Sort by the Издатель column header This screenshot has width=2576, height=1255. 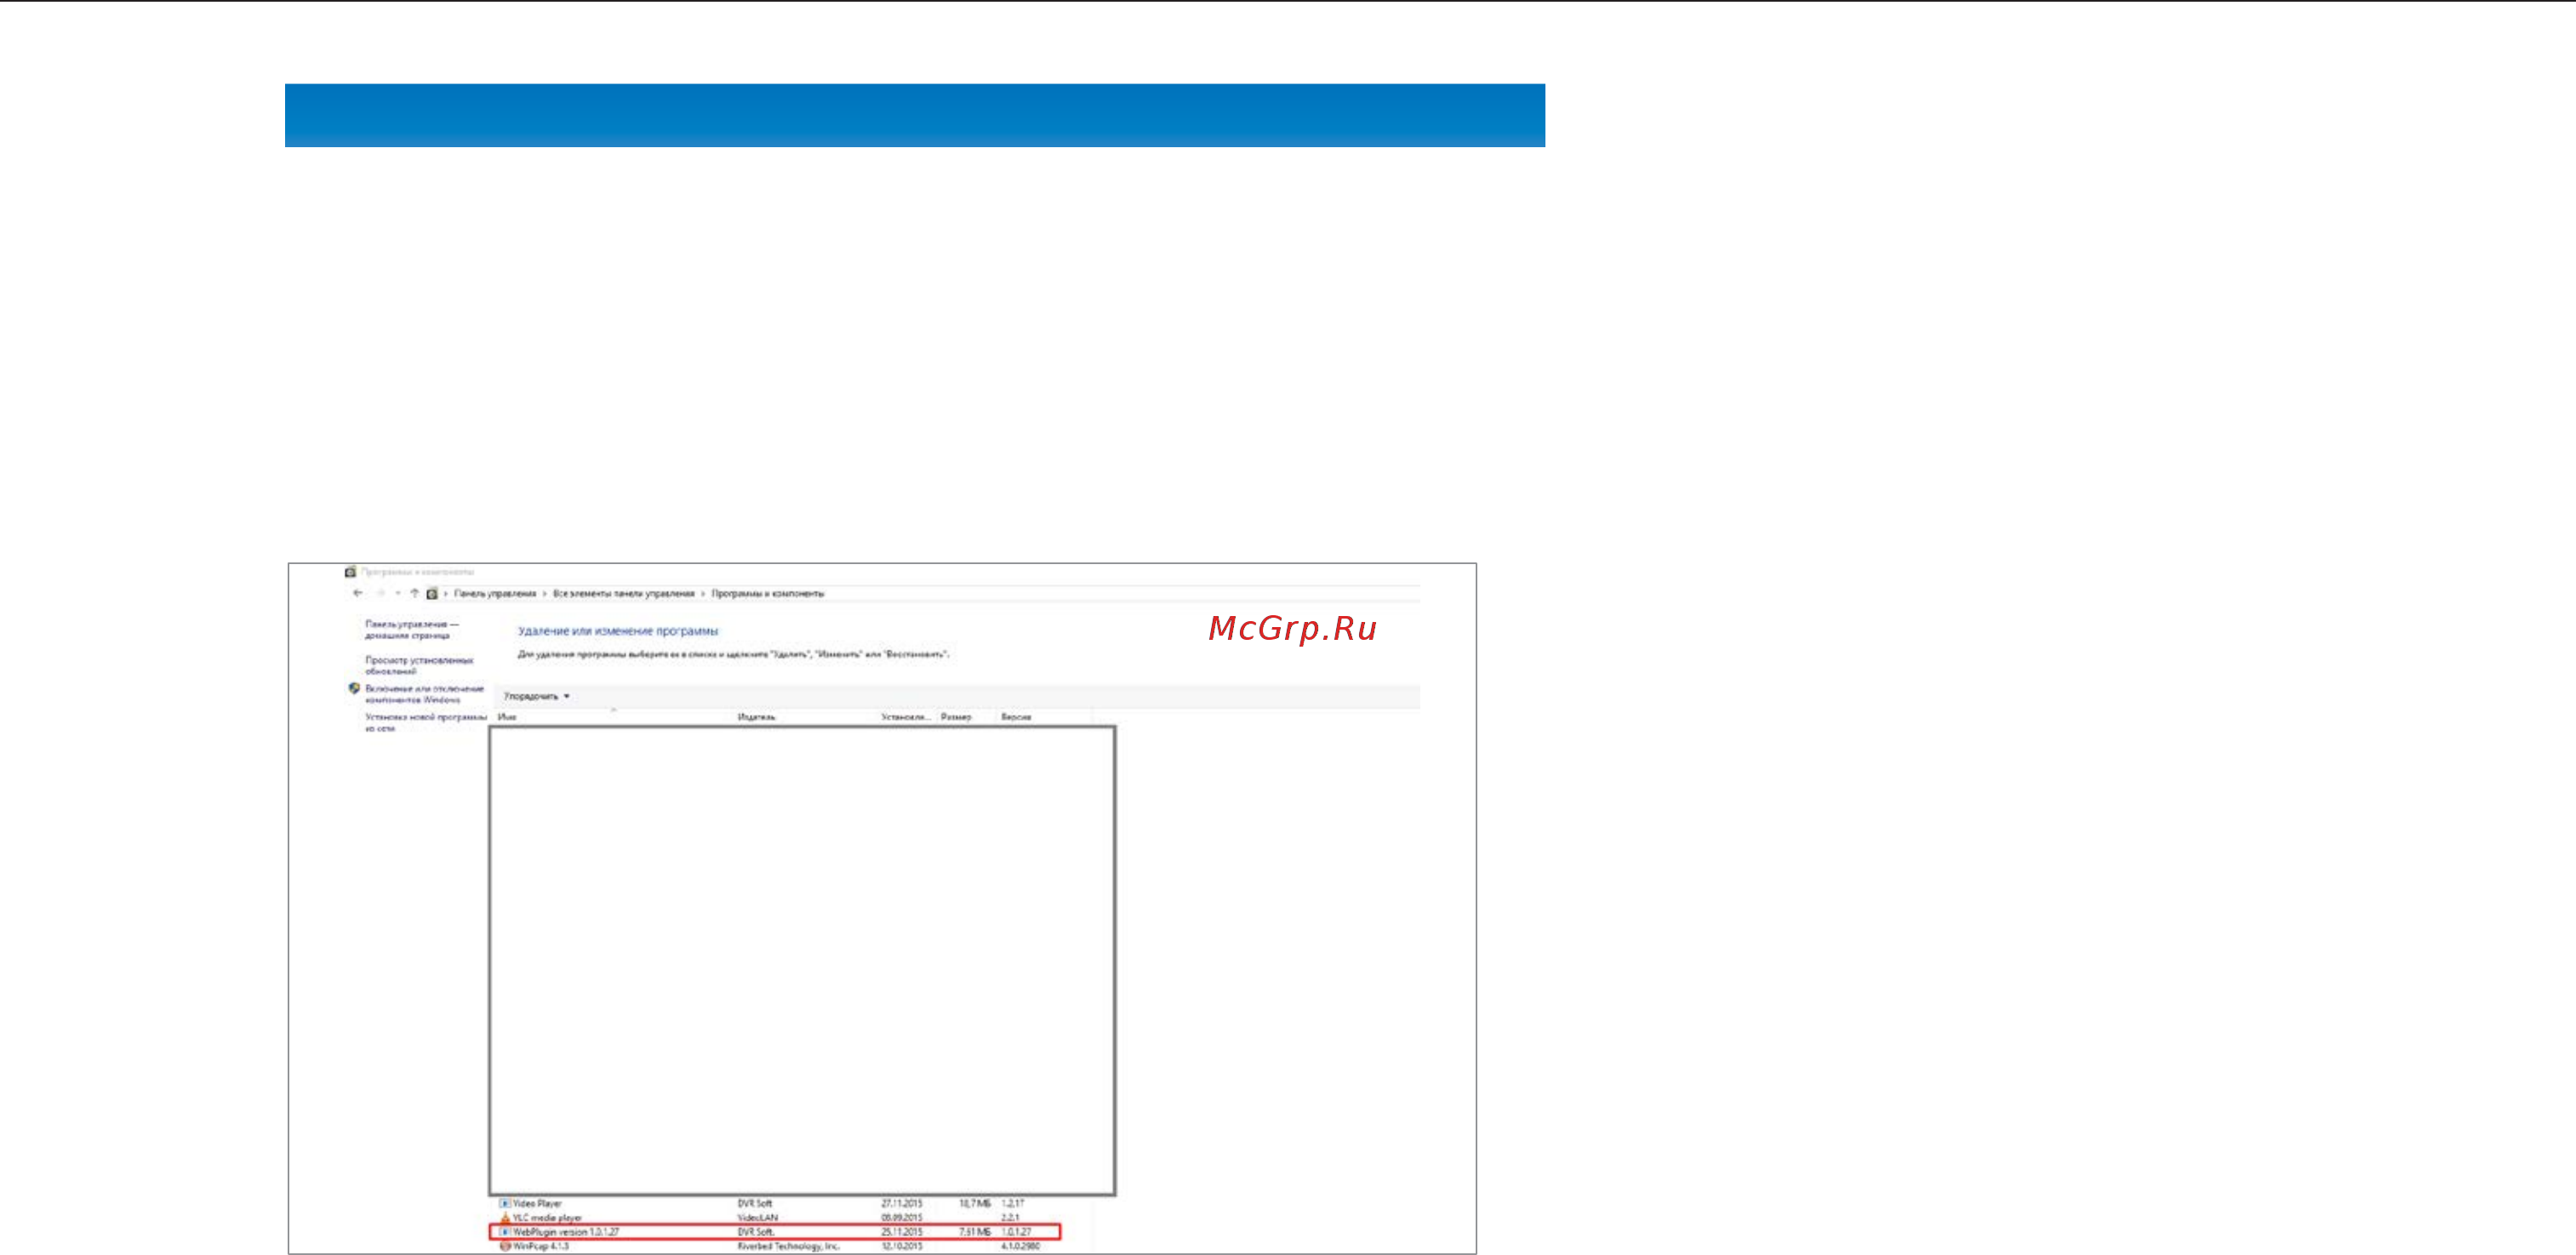pos(756,717)
